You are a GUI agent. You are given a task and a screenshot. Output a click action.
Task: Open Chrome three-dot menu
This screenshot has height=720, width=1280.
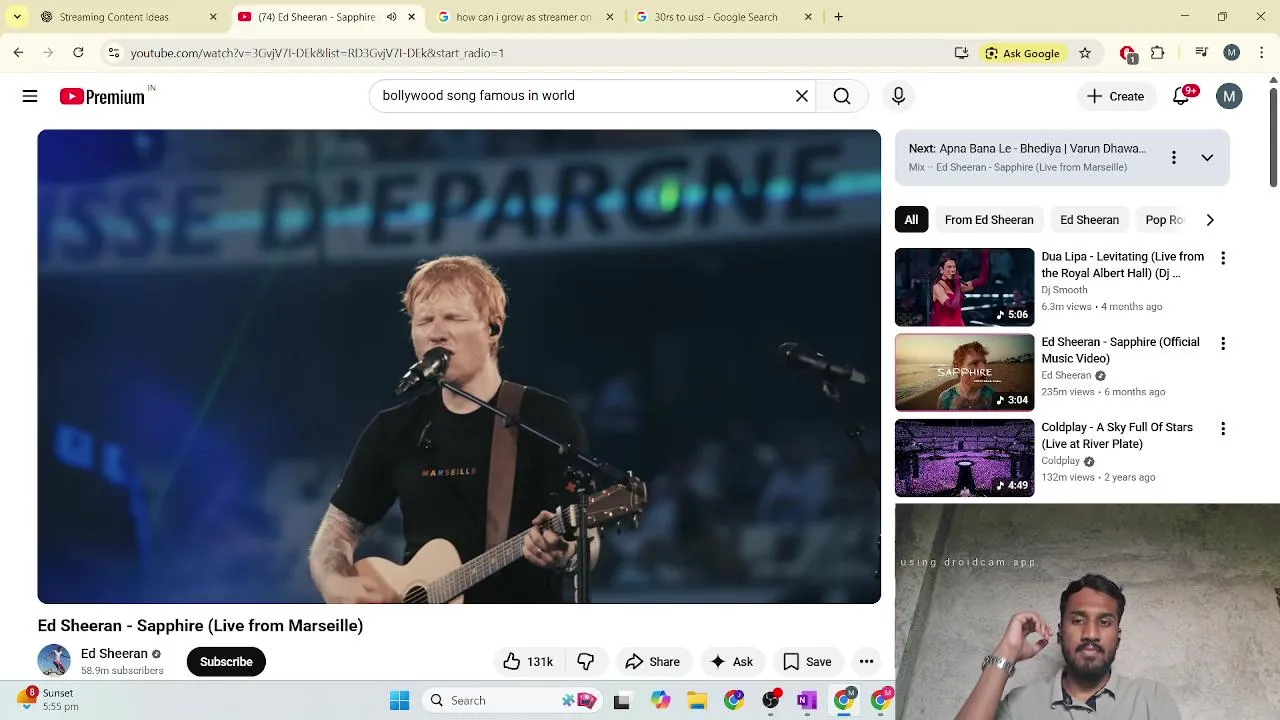(x=1262, y=53)
